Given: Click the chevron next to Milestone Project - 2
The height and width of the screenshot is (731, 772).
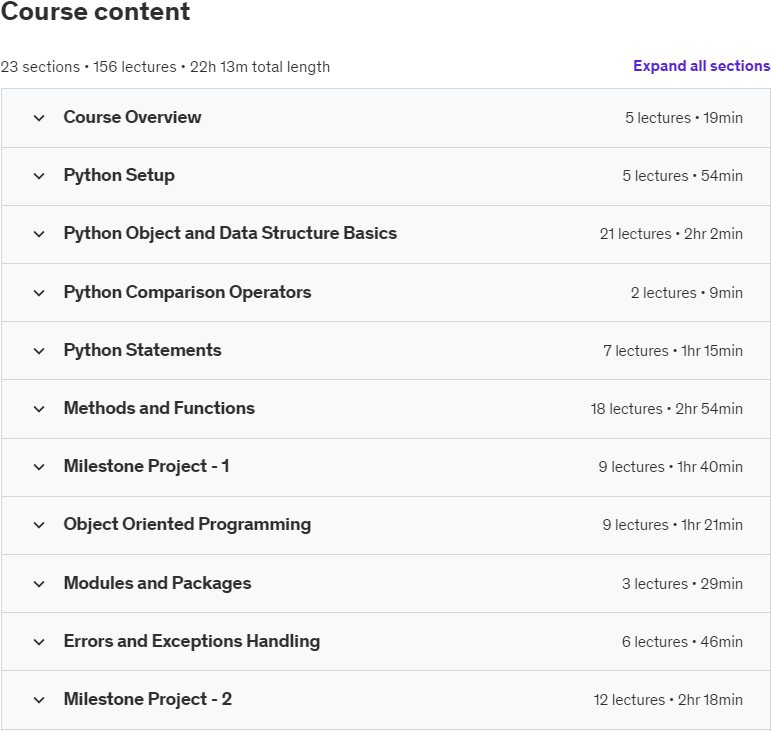Looking at the screenshot, I should click(39, 700).
